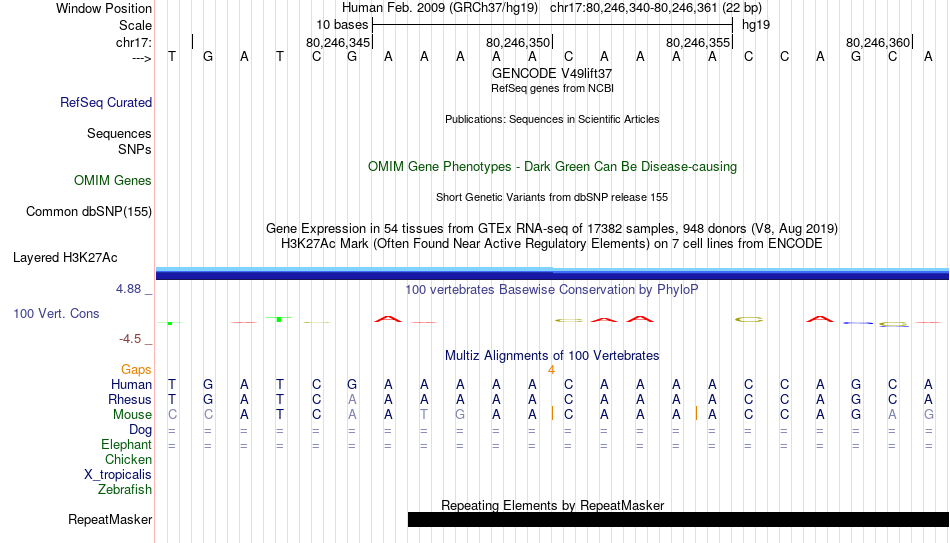Click the OMIM Gene Phenotypes title
Viewport: 950px width, 543px height.
(552, 167)
